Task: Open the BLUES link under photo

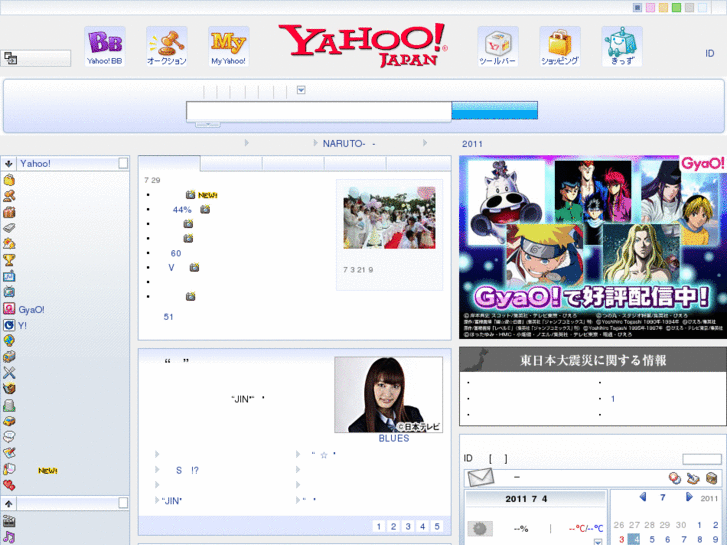Action: (393, 438)
